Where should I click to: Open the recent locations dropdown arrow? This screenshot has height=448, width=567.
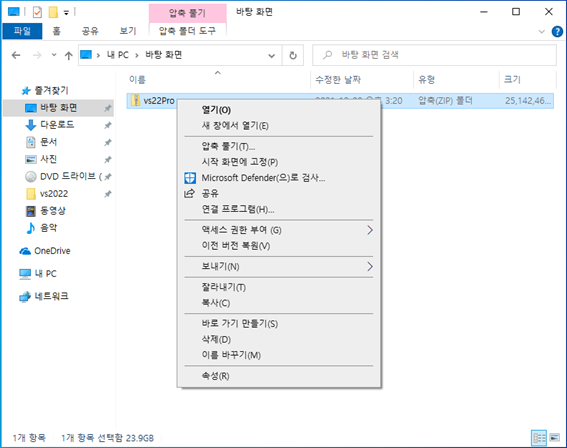[54, 55]
